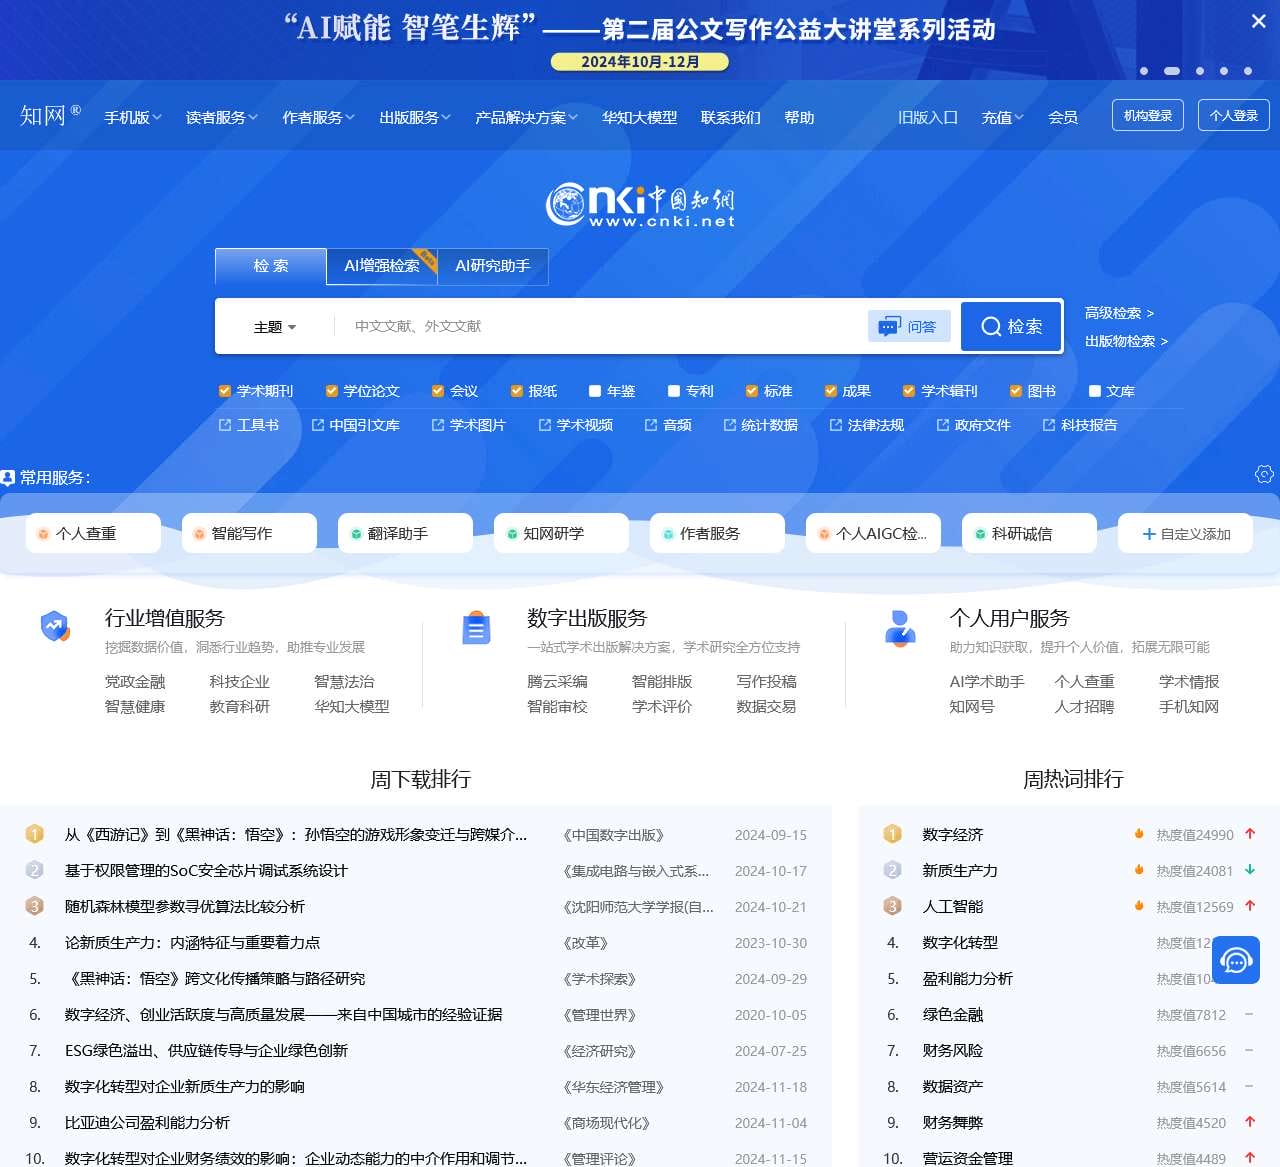Screen dimensions: 1280x1167
Task: Open 学术图片 external link
Action: click(469, 425)
